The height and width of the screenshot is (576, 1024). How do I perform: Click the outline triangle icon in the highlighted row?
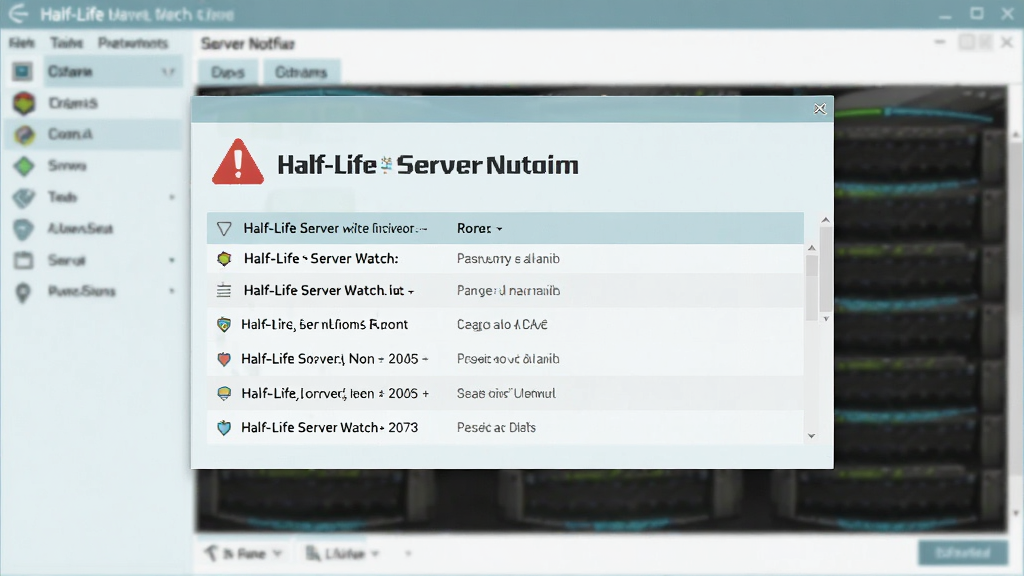(x=224, y=229)
